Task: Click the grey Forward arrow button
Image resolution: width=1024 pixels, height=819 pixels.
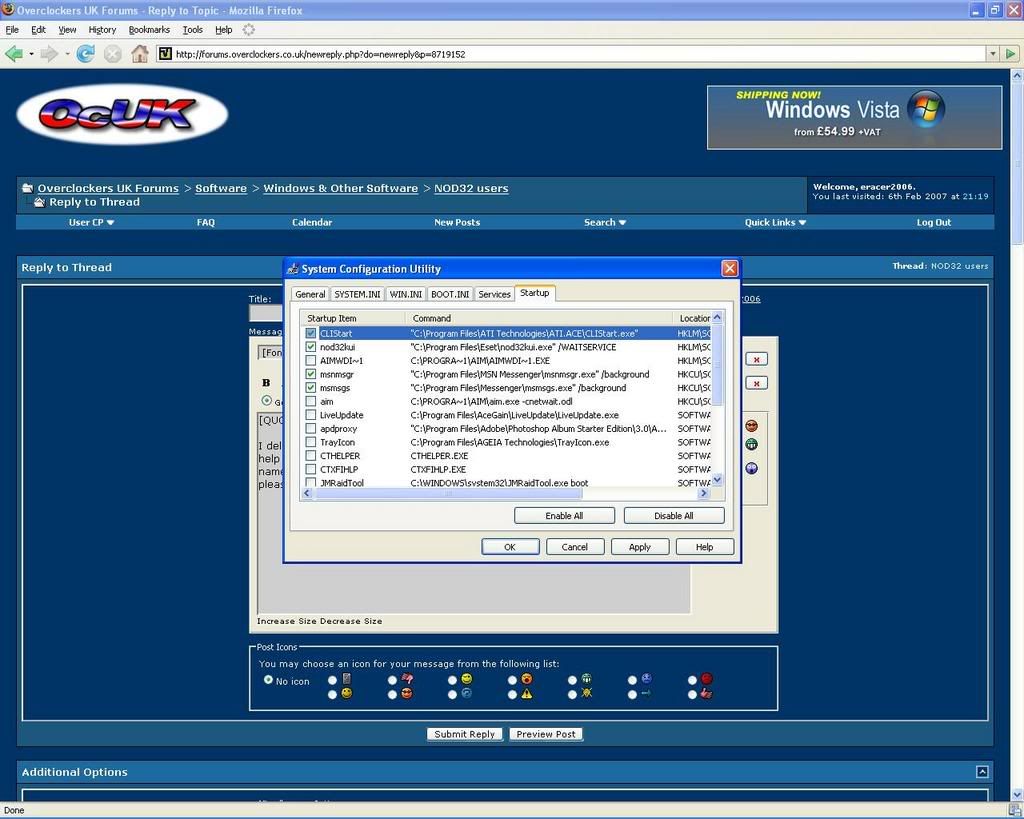Action: pyautogui.click(x=49, y=54)
